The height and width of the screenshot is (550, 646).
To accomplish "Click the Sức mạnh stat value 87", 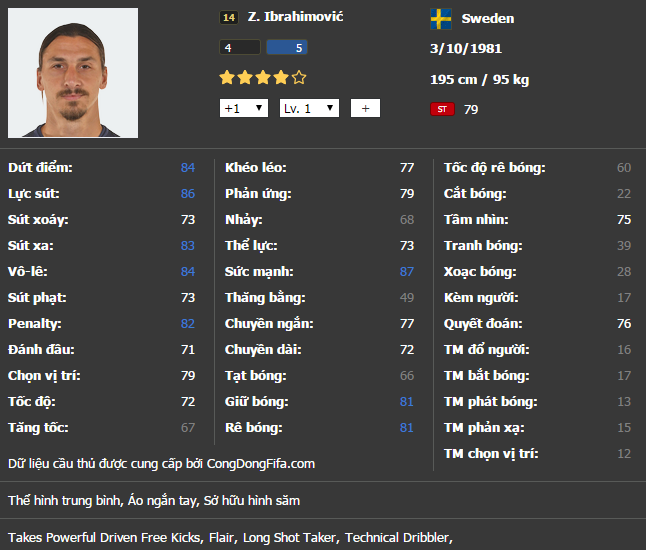I will pyautogui.click(x=407, y=271).
